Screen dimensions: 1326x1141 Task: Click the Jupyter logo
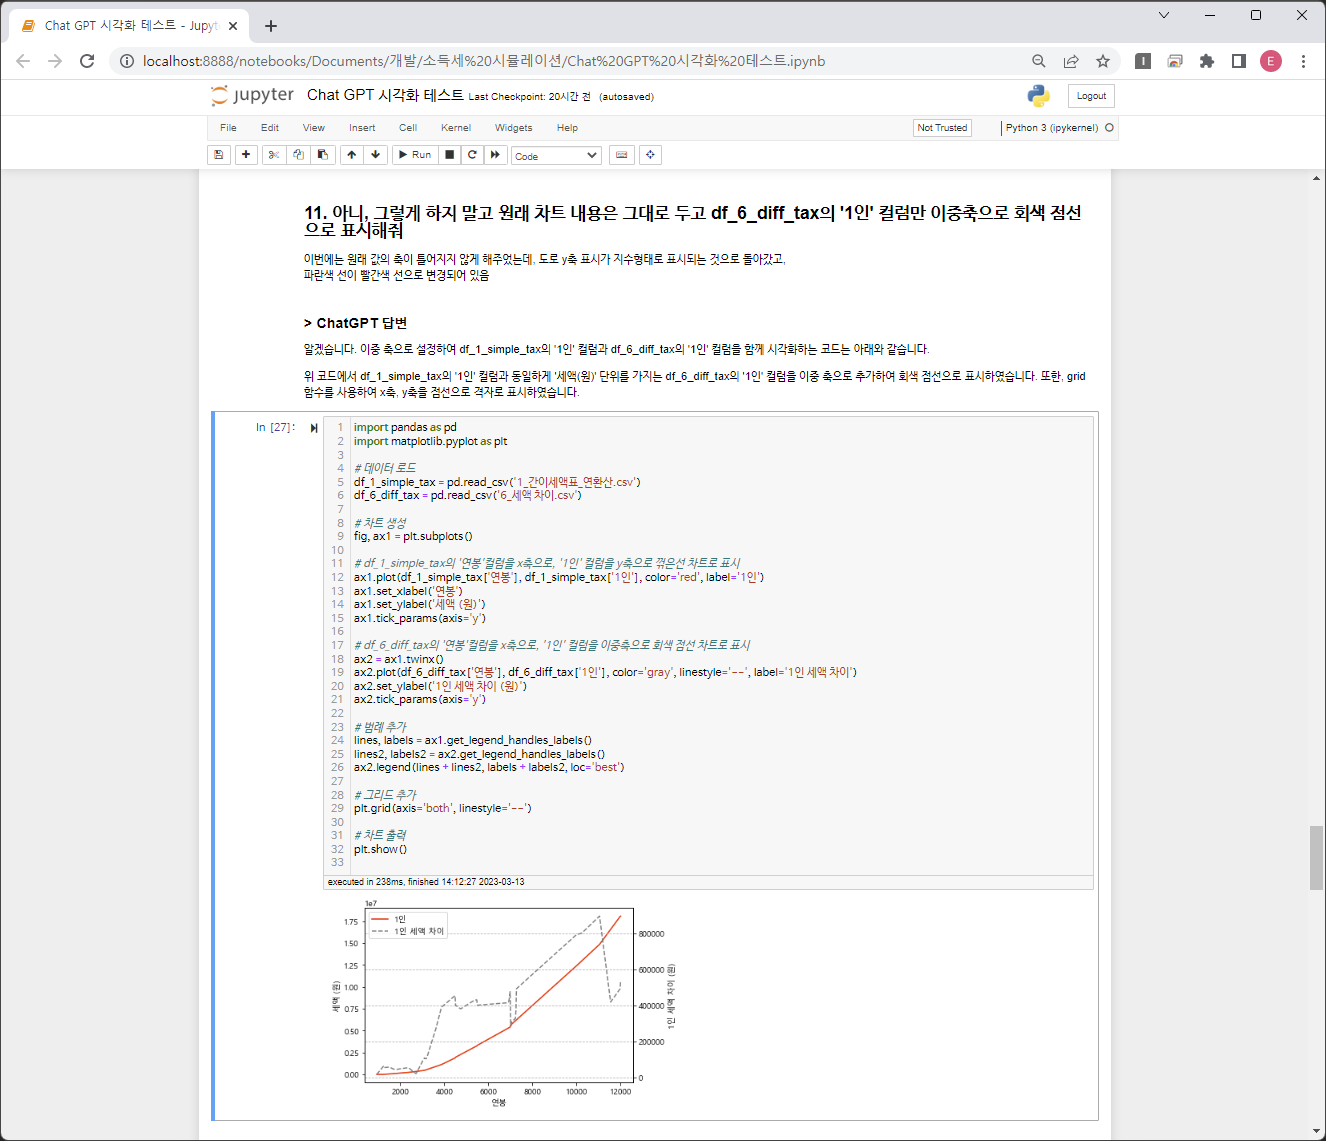[252, 95]
